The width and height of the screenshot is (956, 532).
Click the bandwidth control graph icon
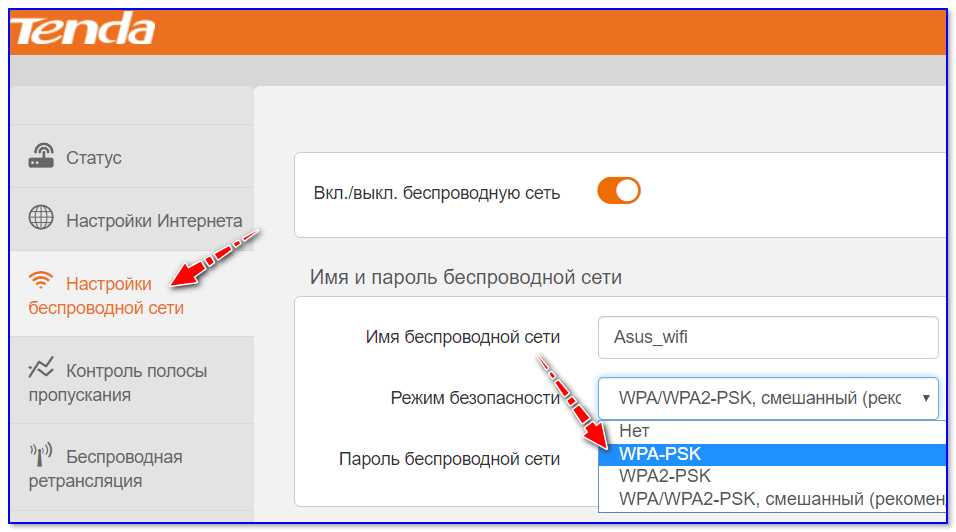coord(41,367)
